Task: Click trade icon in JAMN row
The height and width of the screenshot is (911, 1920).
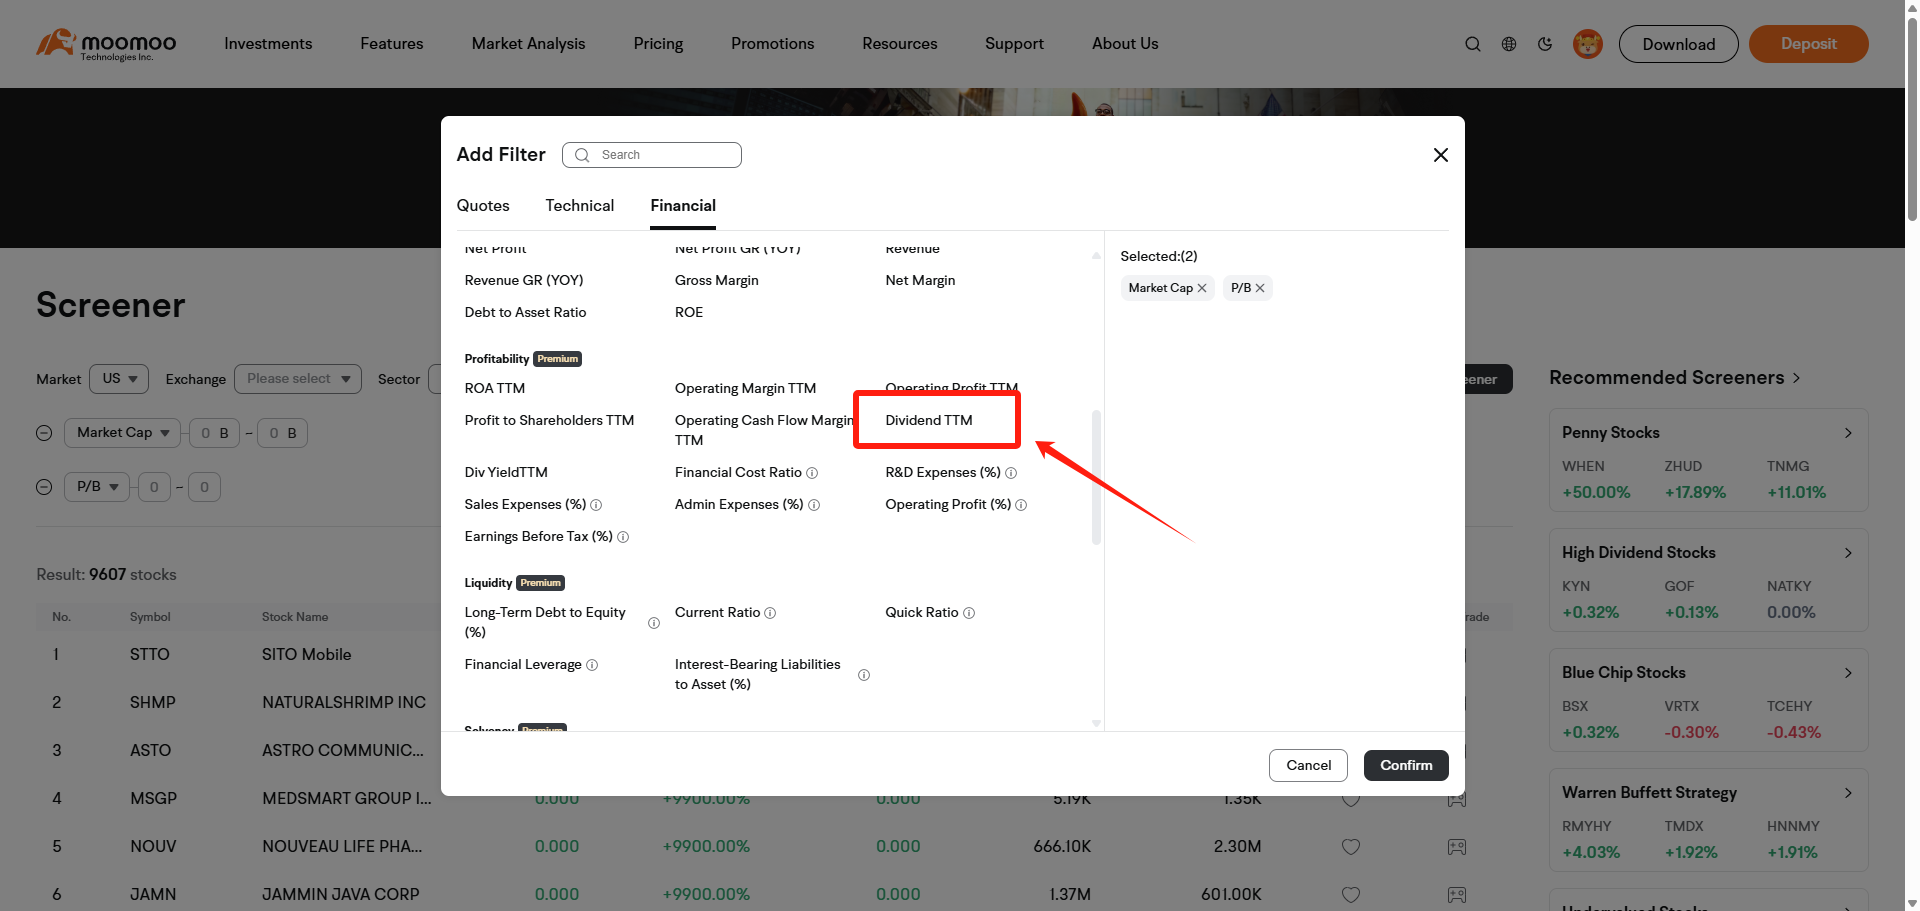Action: [1457, 895]
